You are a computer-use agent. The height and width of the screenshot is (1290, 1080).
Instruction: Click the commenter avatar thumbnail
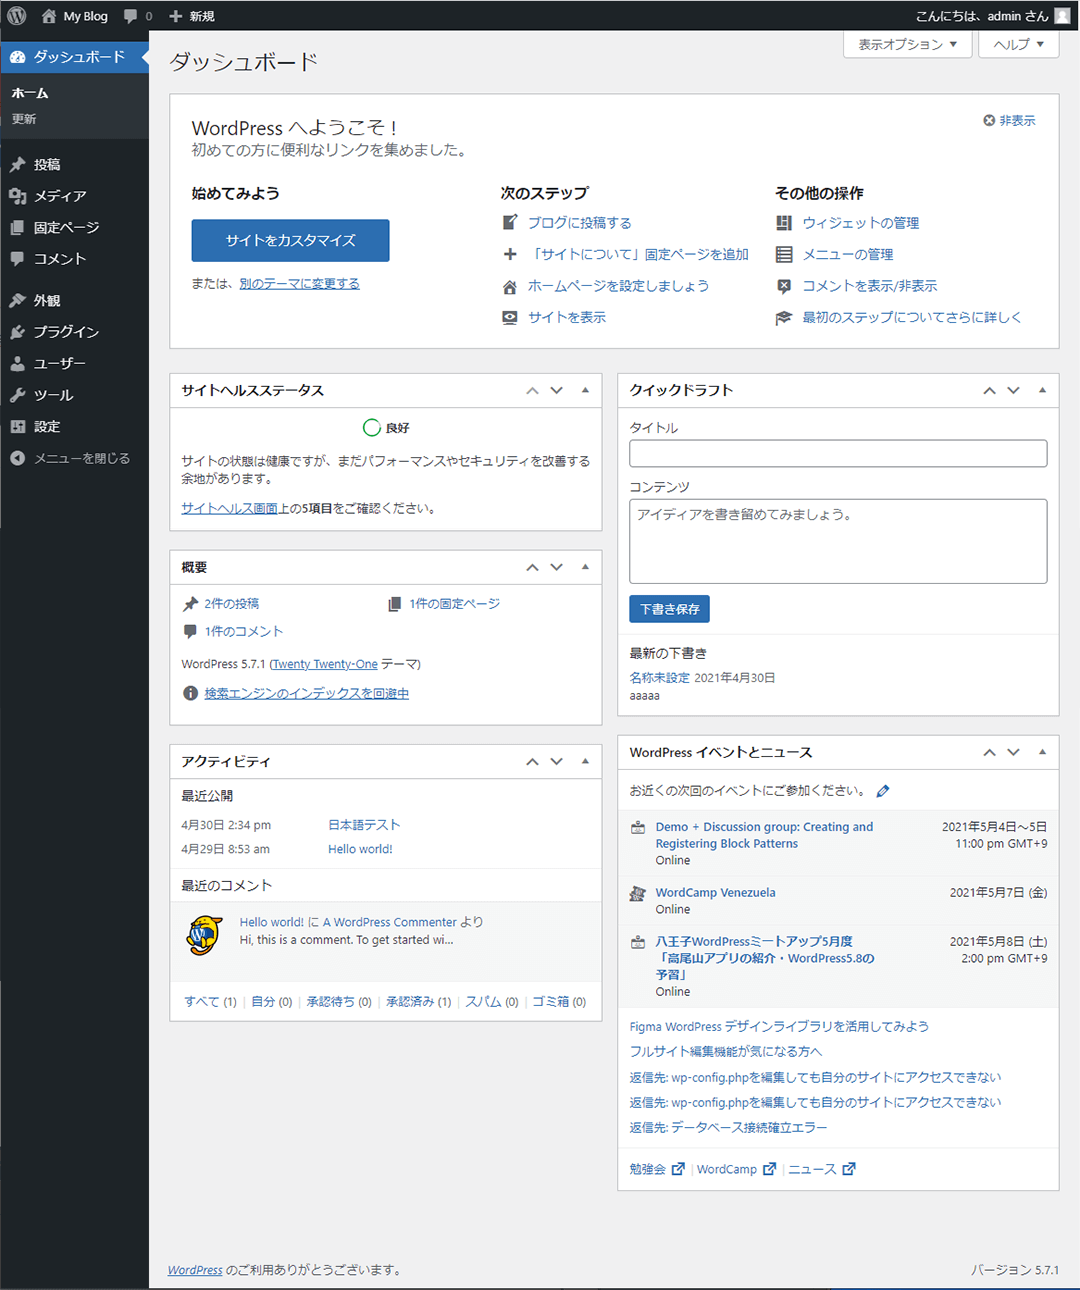tap(205, 935)
